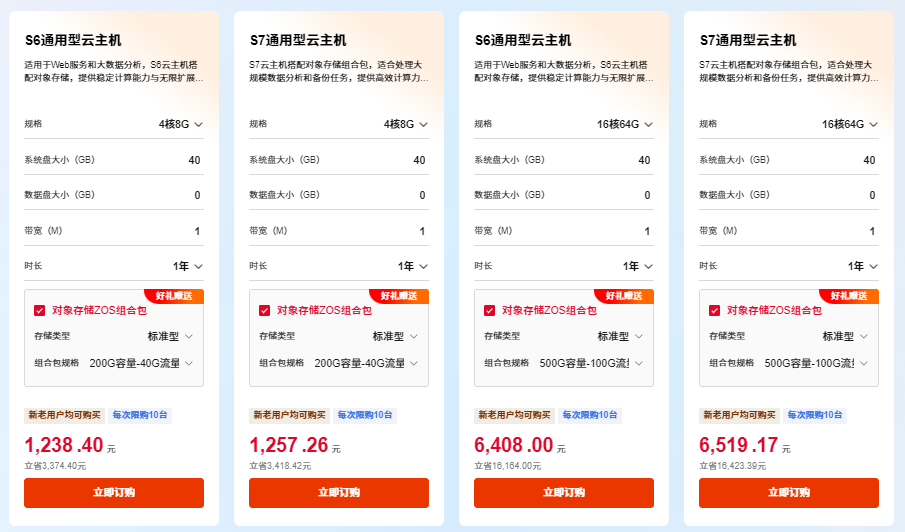
Task: Uncheck 对象存储ZOS组合包 on first S6 card
Action: click(39, 310)
